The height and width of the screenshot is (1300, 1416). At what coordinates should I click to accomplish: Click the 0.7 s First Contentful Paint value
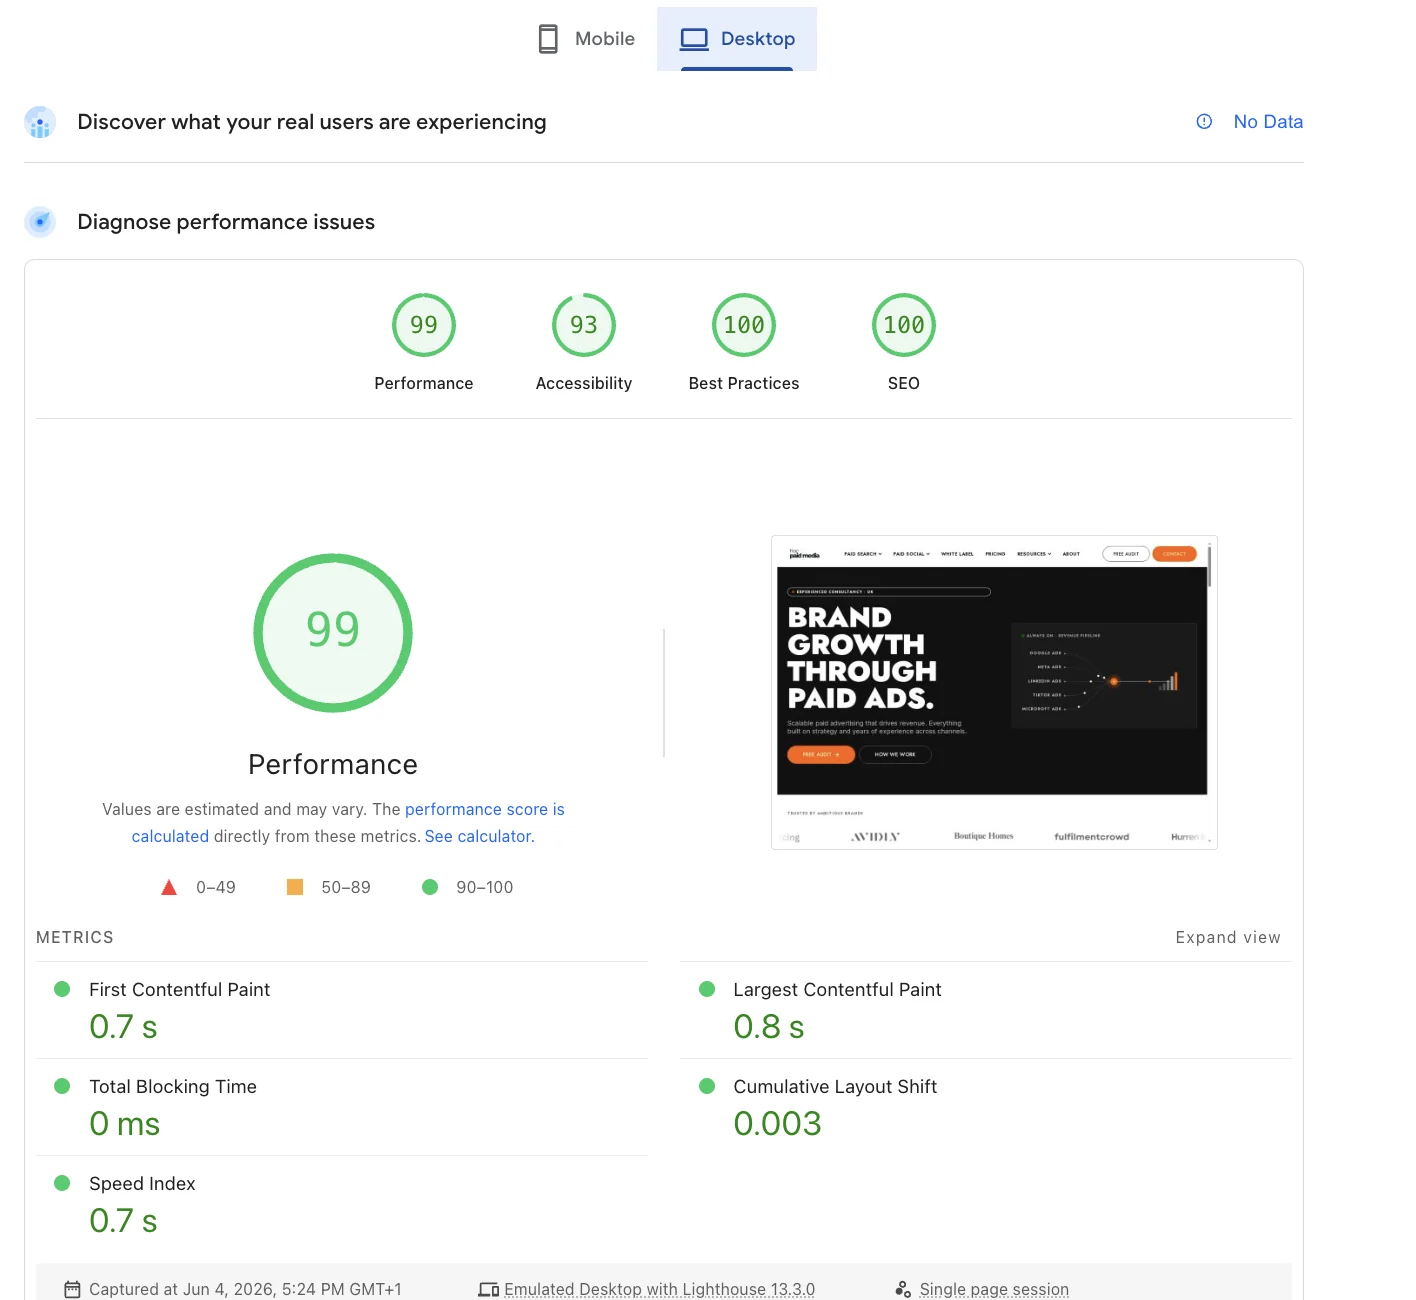pos(123,1027)
